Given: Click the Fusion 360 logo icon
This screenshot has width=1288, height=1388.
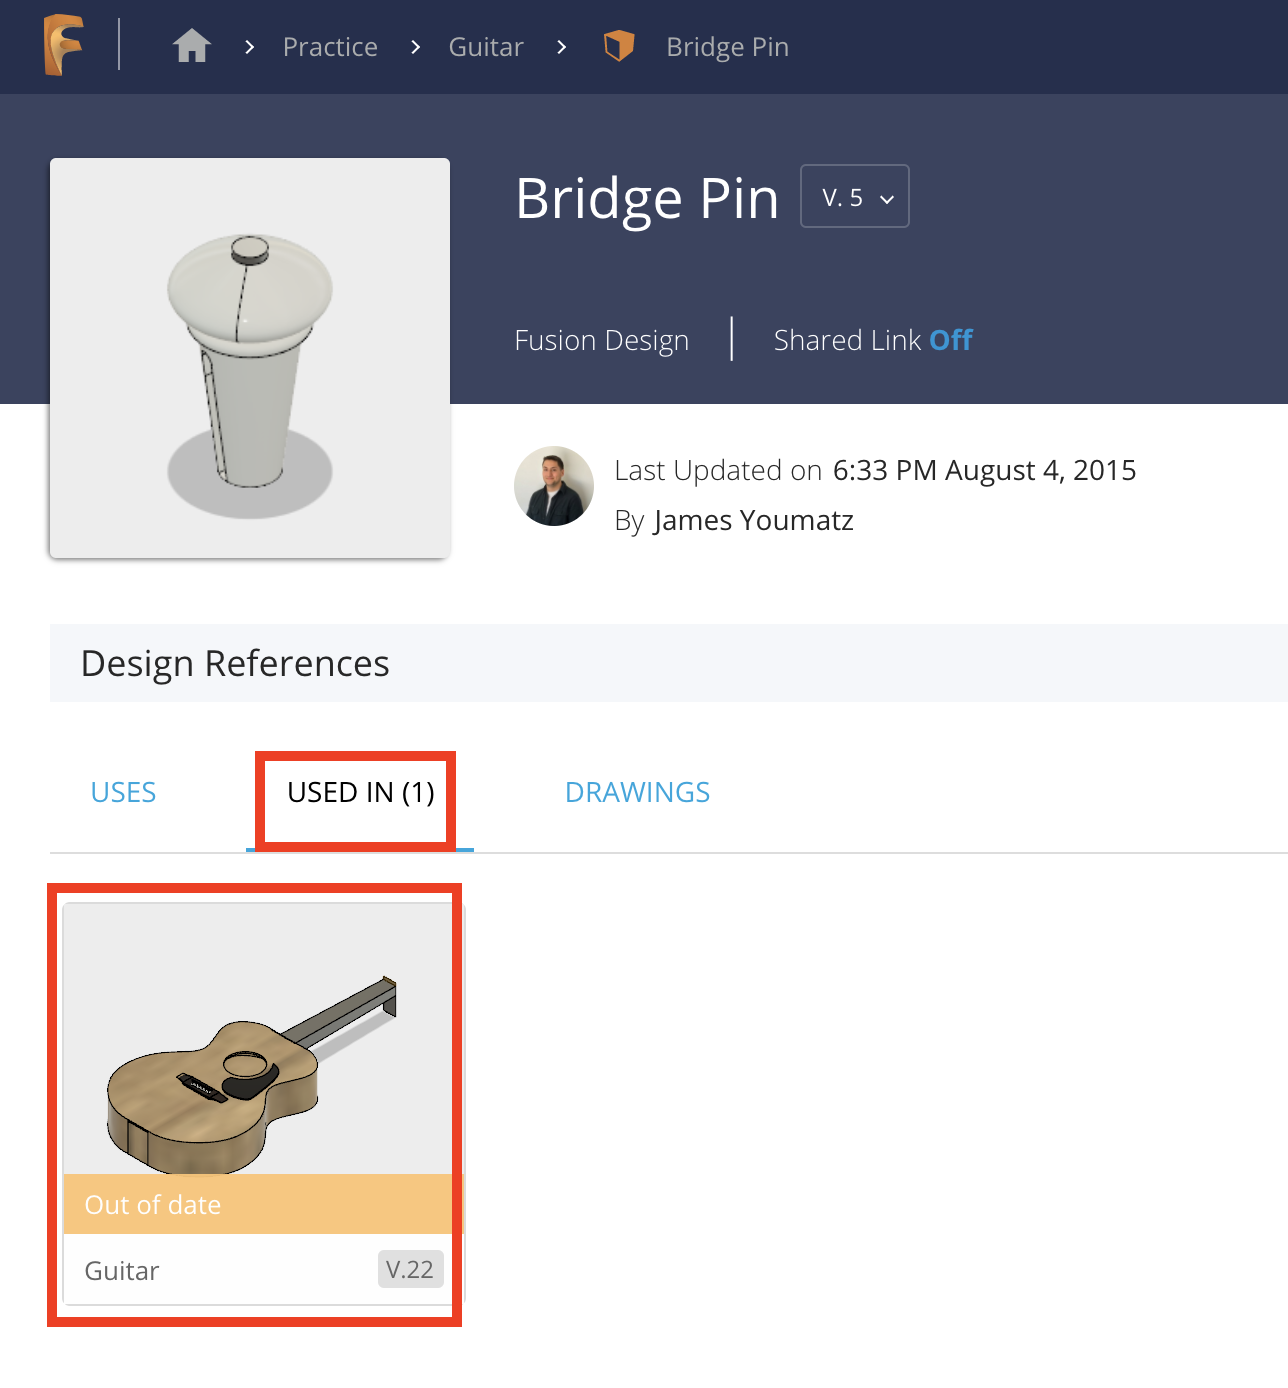Looking at the screenshot, I should click(x=63, y=45).
